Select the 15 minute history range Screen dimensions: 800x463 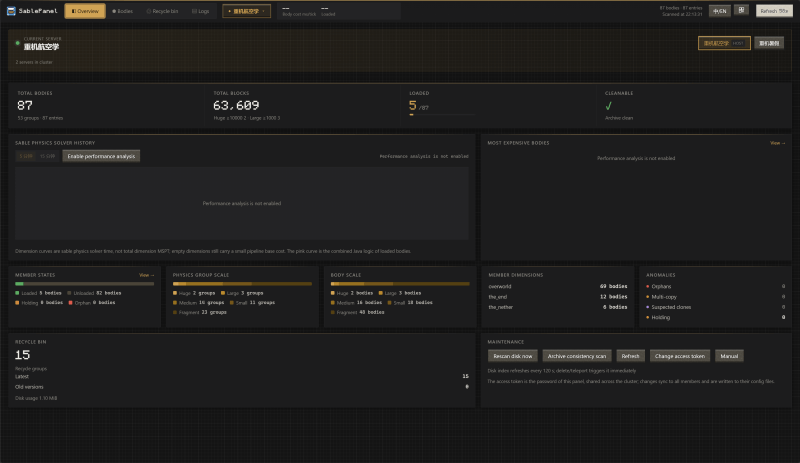47,156
